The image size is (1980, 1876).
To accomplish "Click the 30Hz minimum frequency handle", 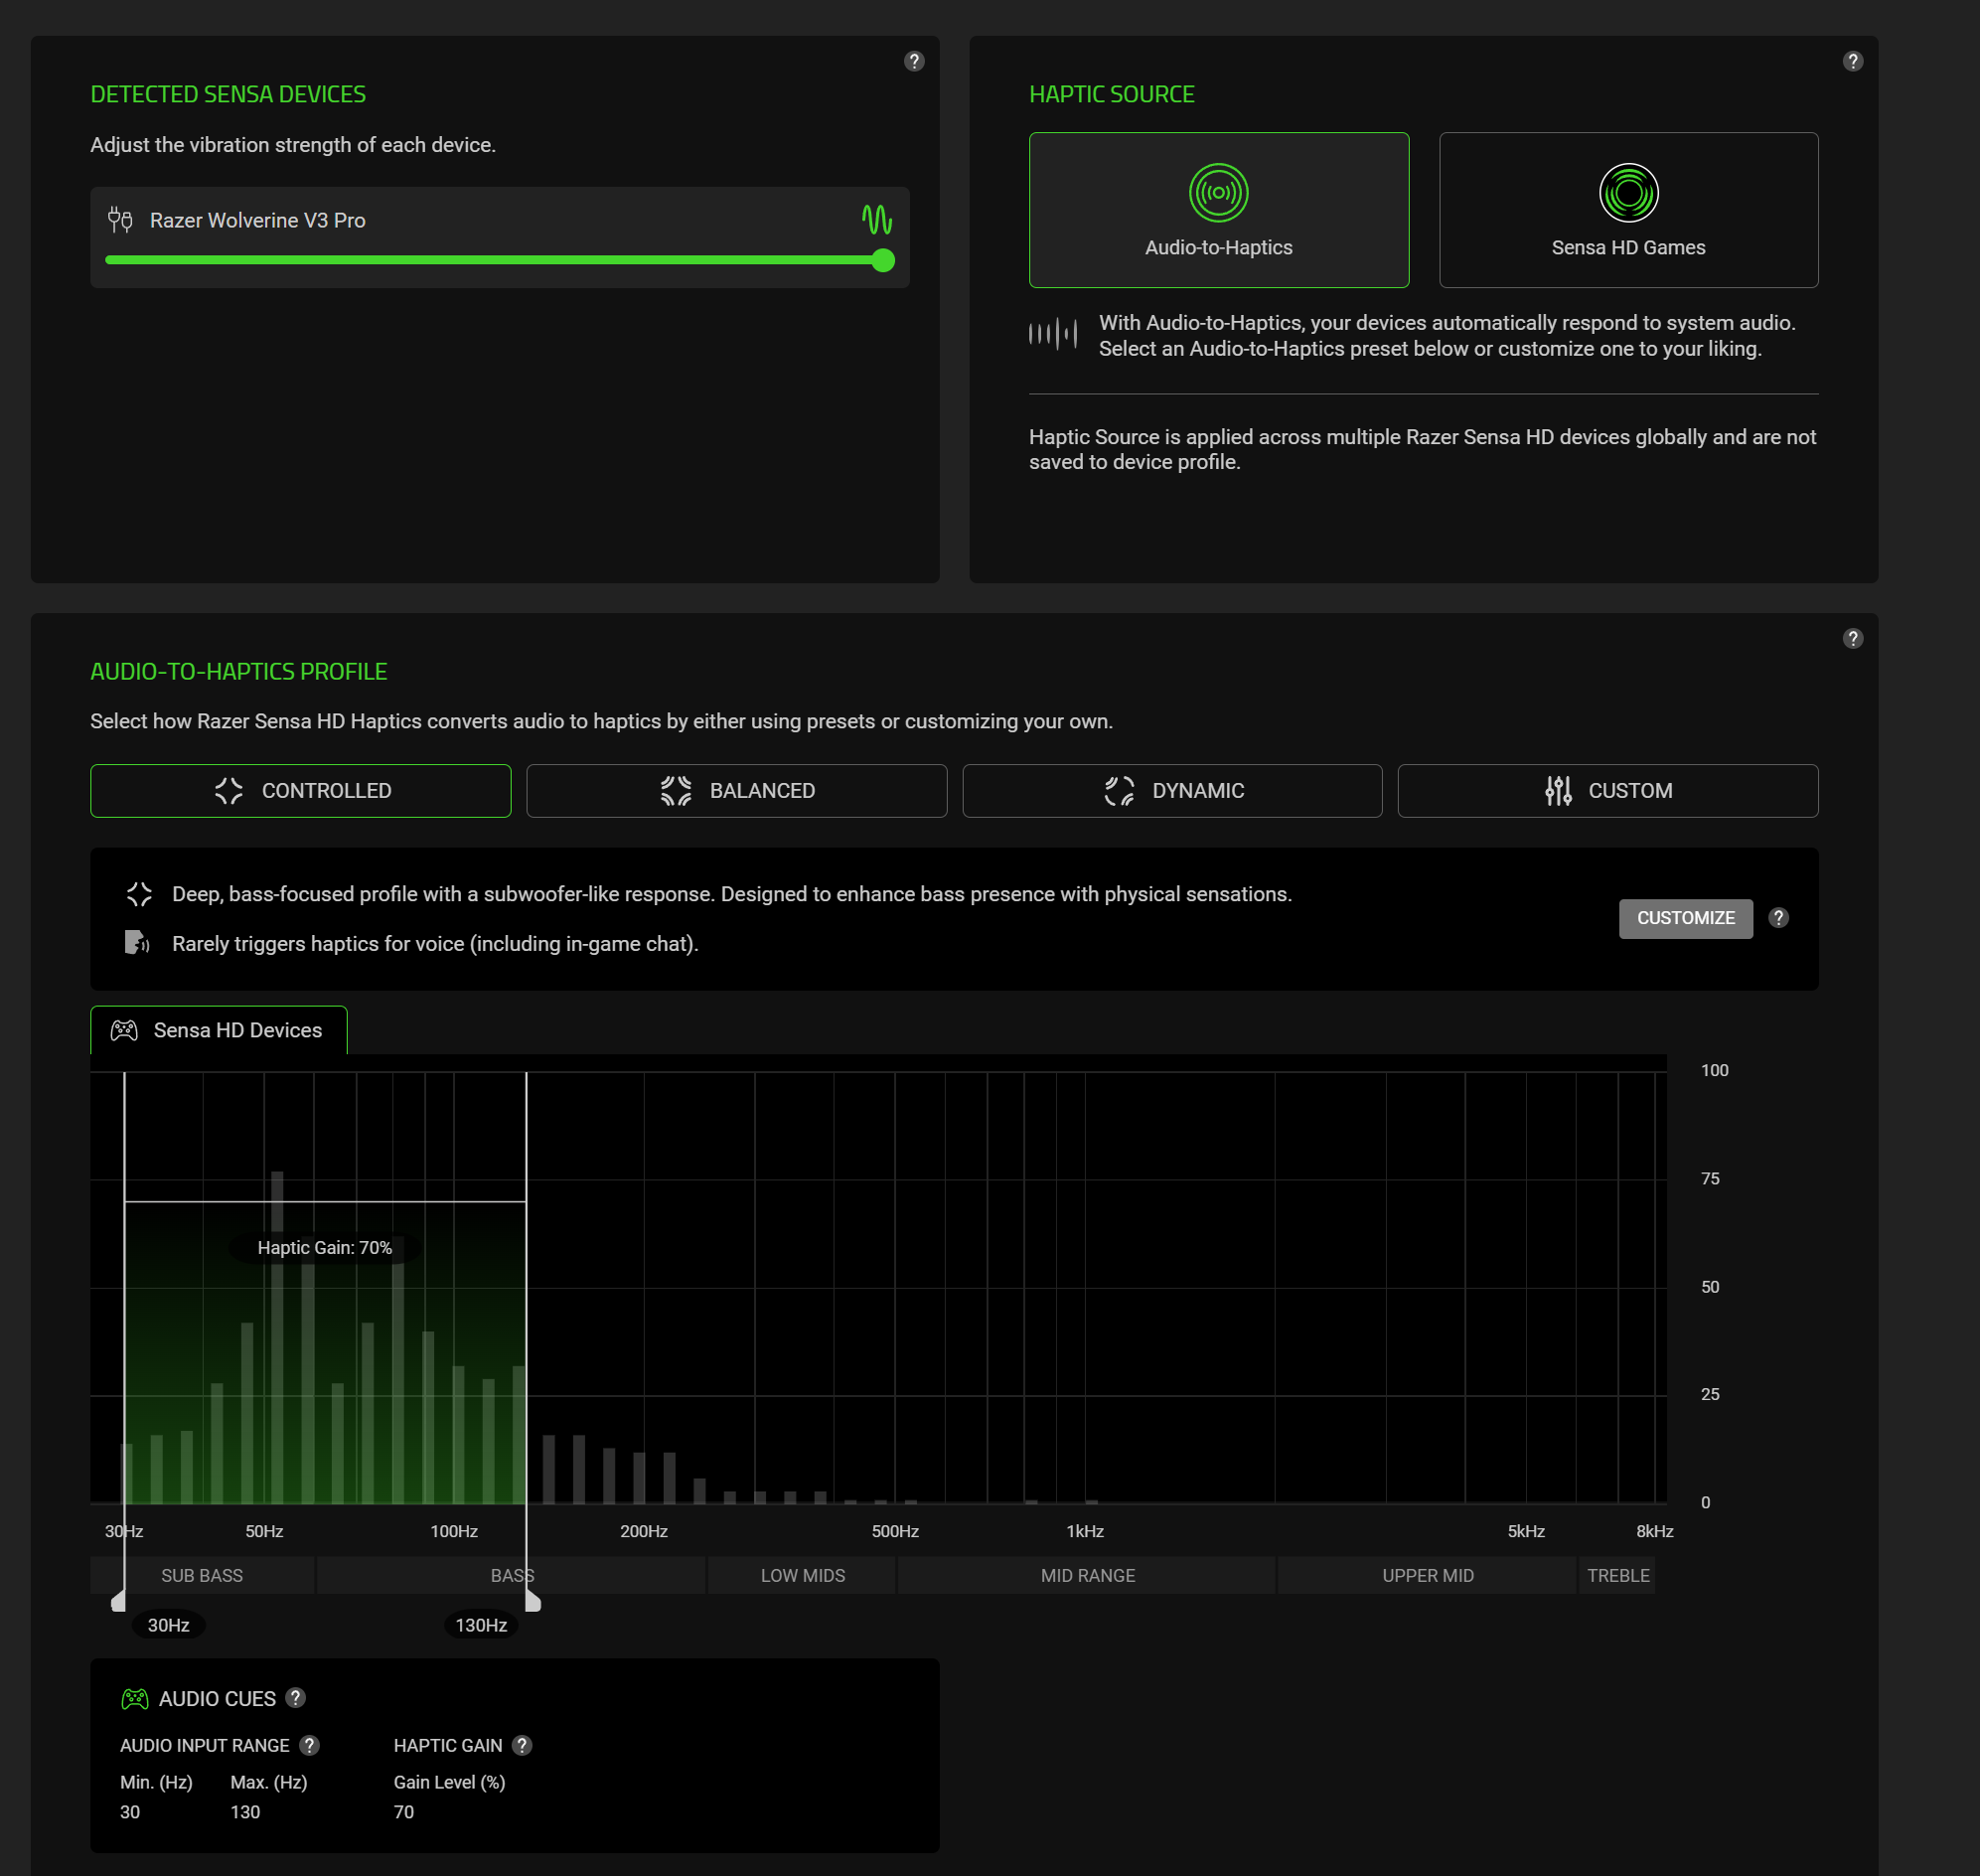I will 118,1601.
